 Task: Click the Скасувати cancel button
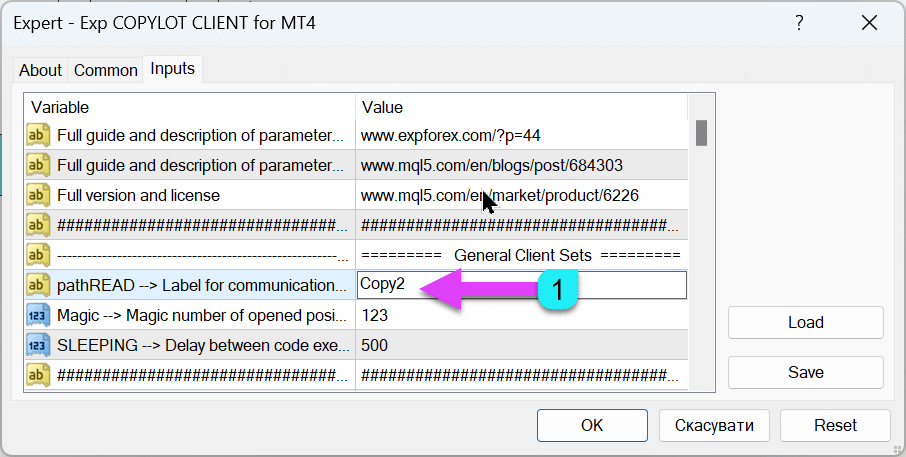(x=713, y=425)
